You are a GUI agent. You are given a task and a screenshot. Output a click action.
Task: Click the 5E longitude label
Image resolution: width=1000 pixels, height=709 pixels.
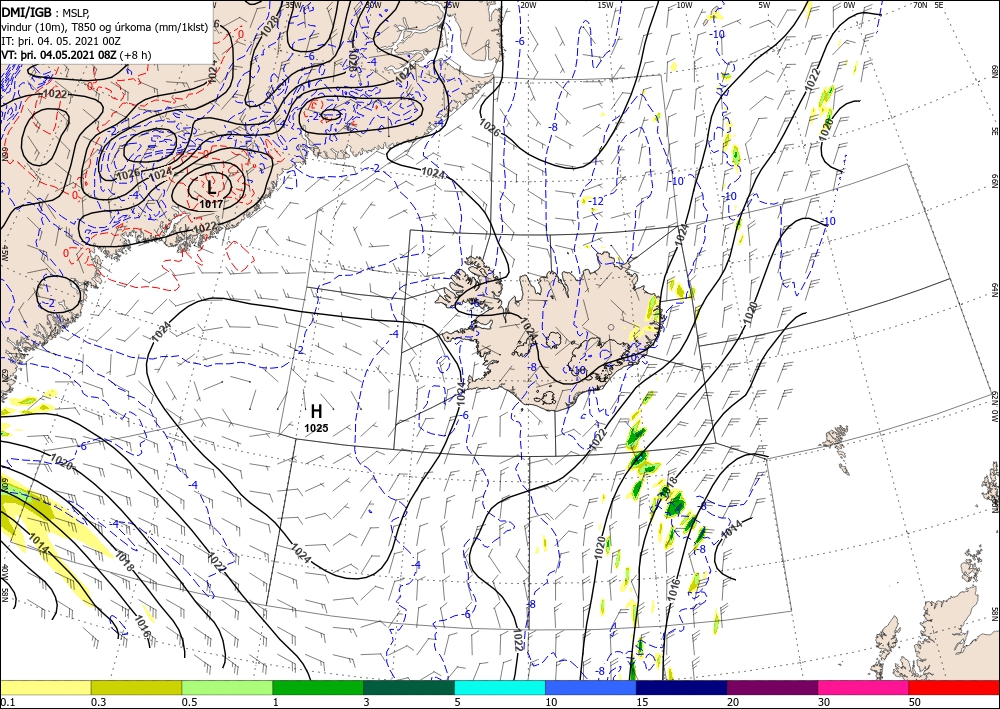(x=939, y=5)
